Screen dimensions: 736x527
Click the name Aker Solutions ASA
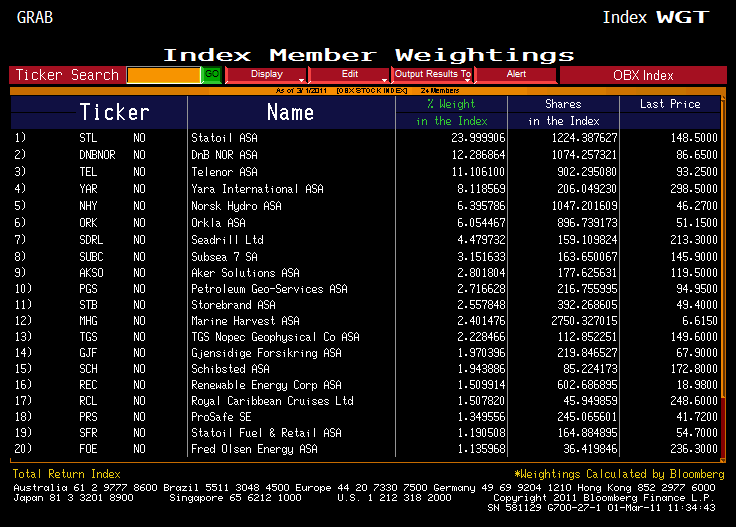click(x=245, y=273)
